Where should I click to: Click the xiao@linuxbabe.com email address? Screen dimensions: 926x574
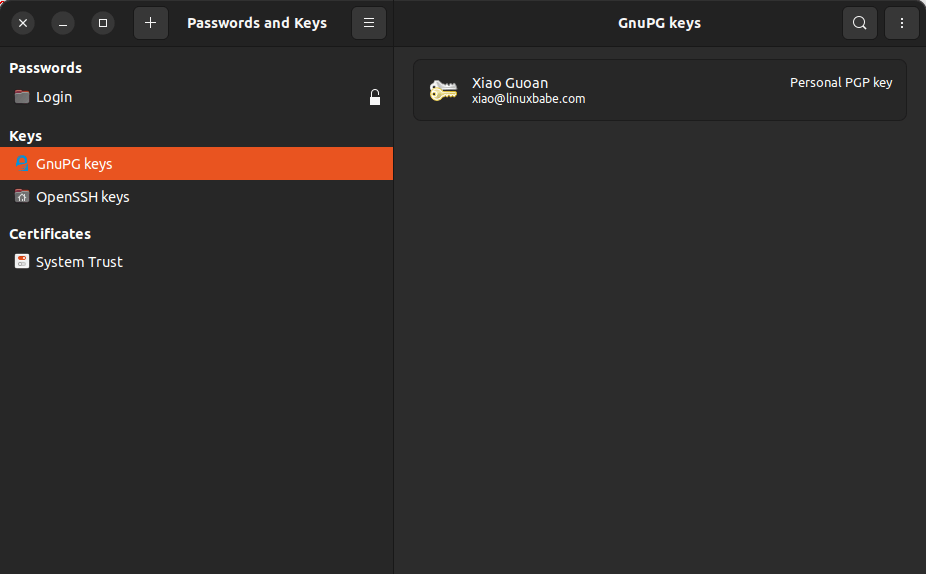(x=528, y=99)
